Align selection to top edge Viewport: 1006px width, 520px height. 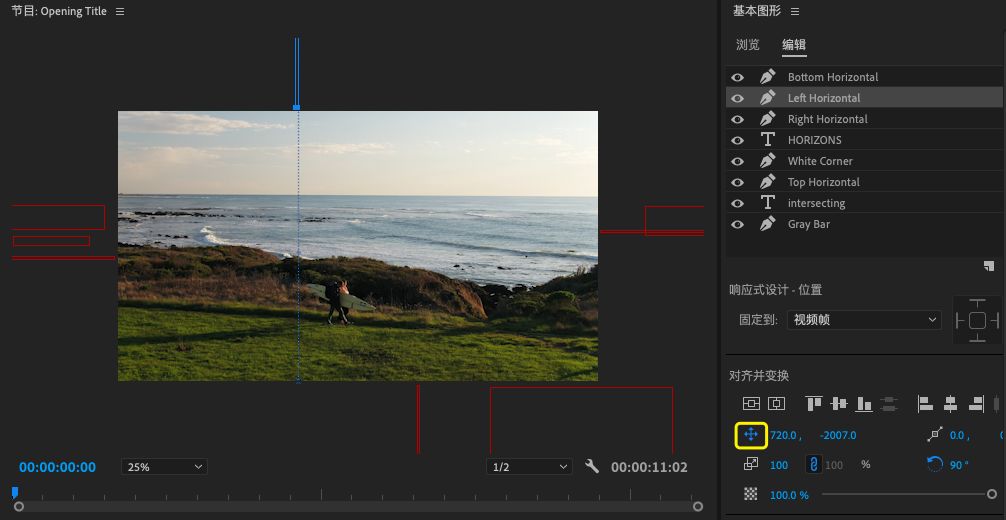(x=814, y=404)
